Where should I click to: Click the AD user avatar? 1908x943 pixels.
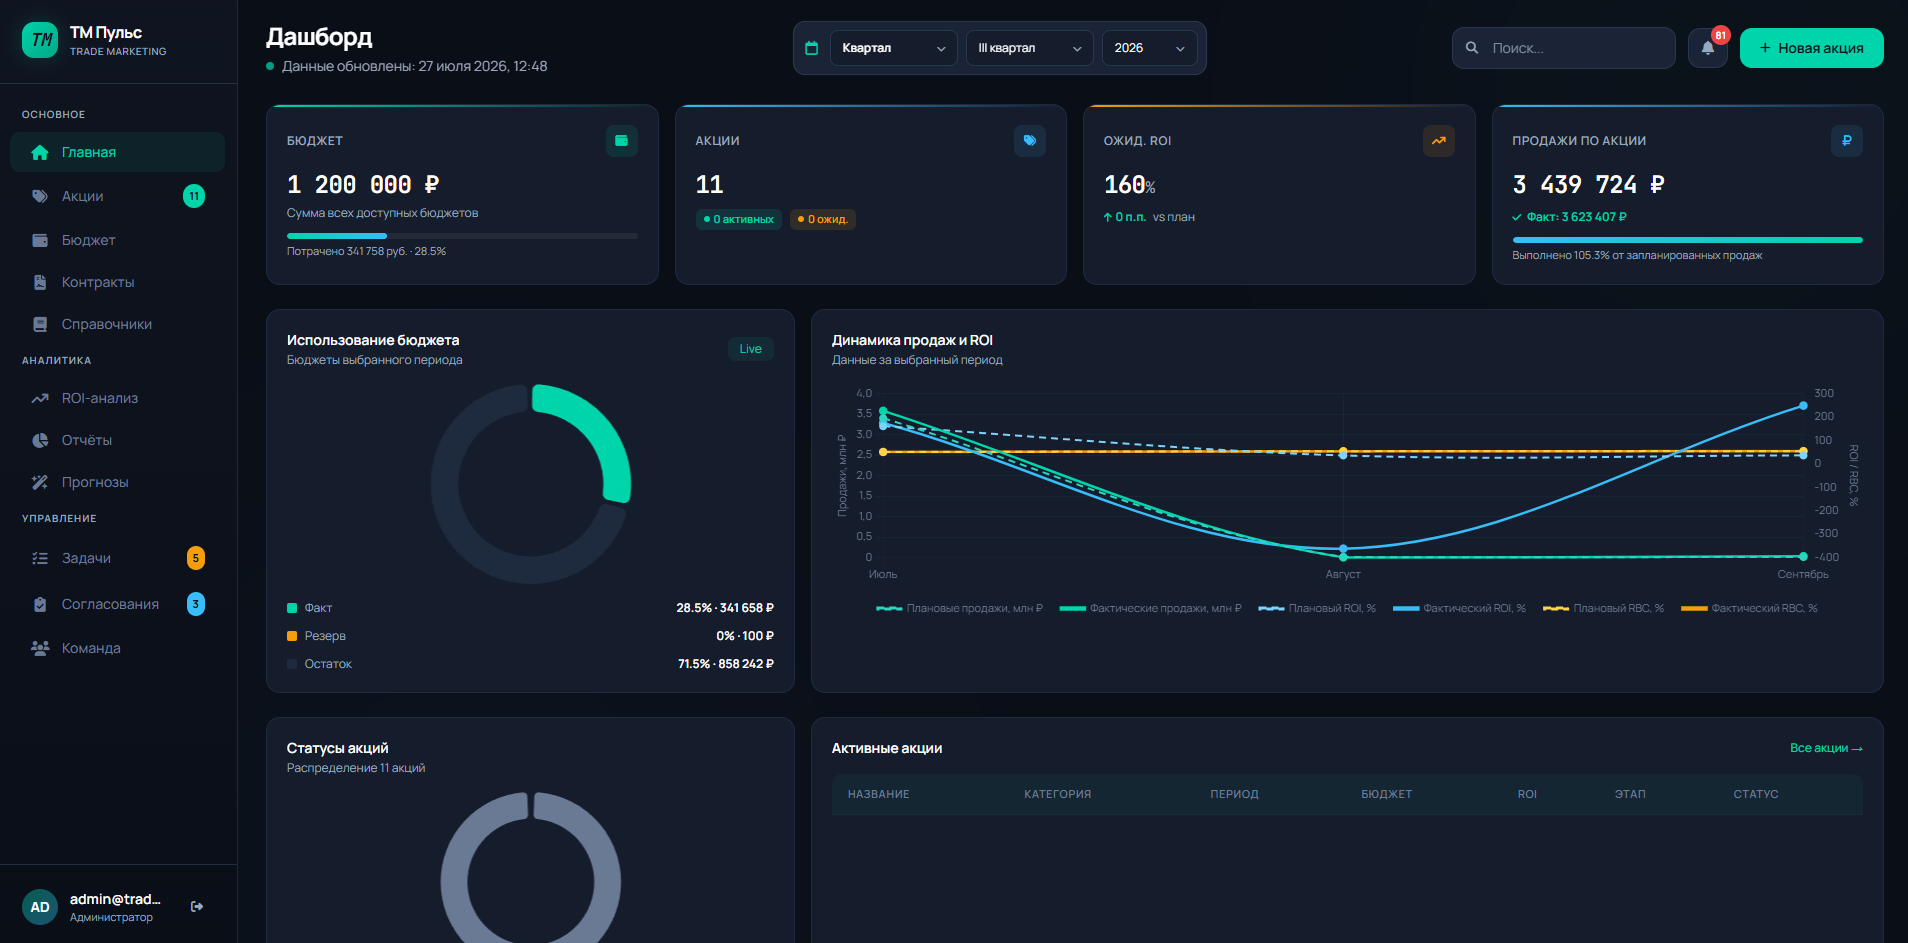pos(40,907)
